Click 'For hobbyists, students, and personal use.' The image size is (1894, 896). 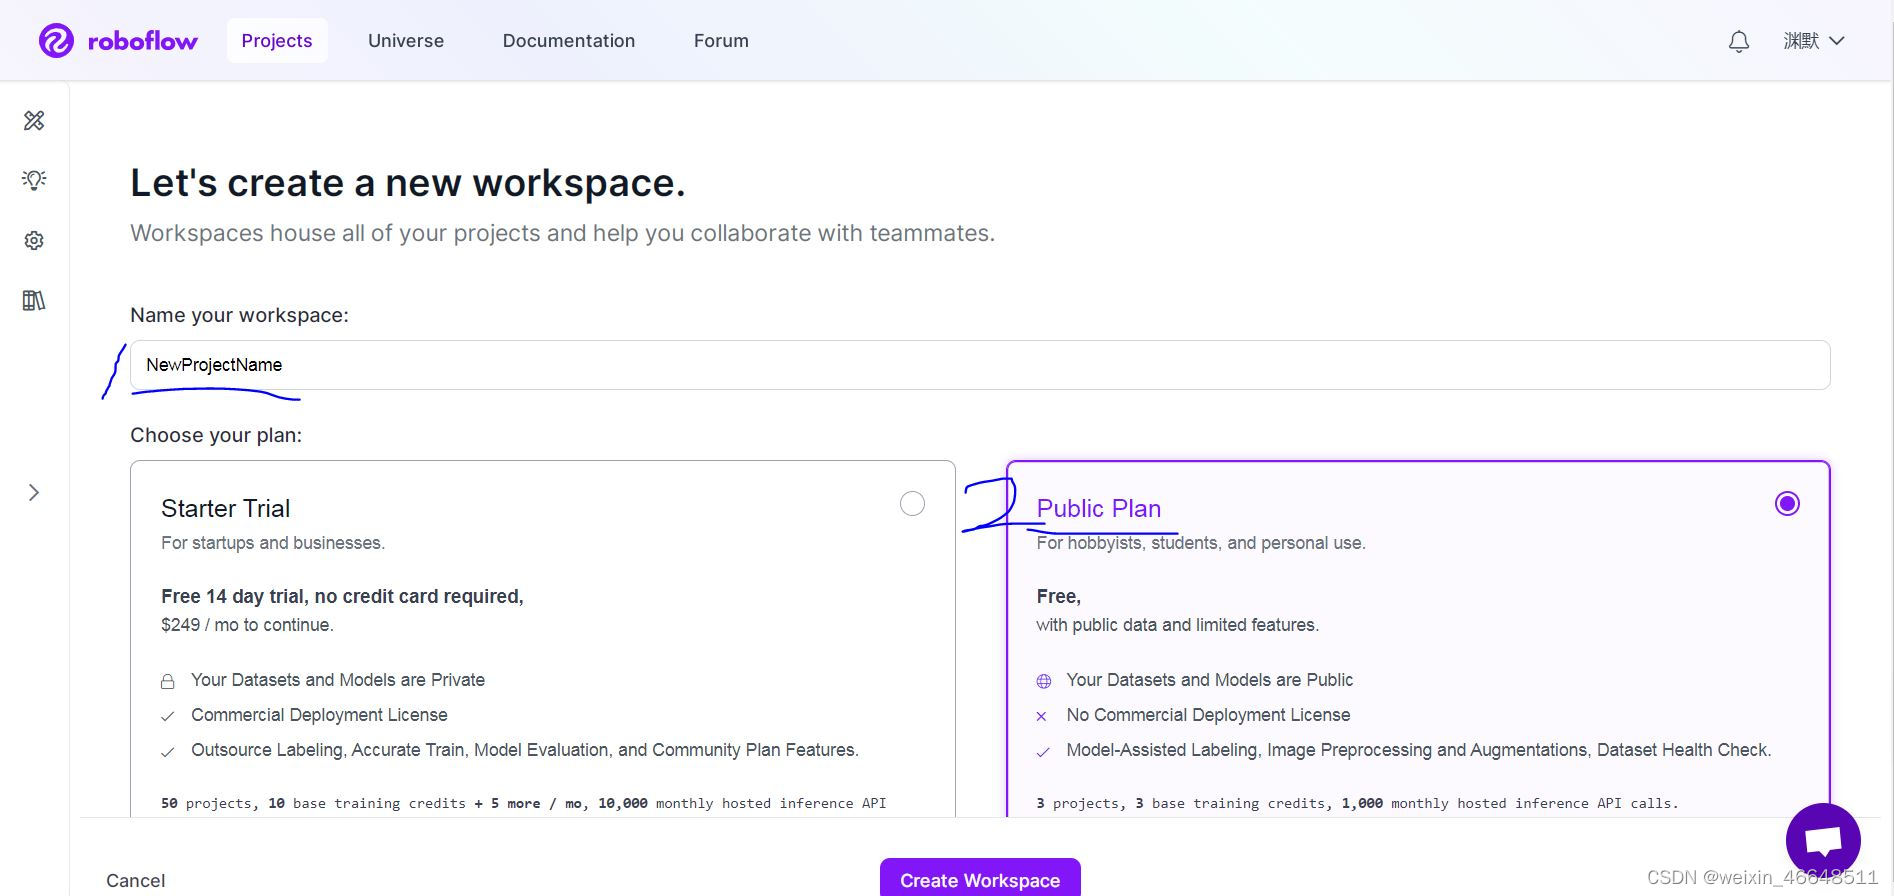coord(1201,543)
